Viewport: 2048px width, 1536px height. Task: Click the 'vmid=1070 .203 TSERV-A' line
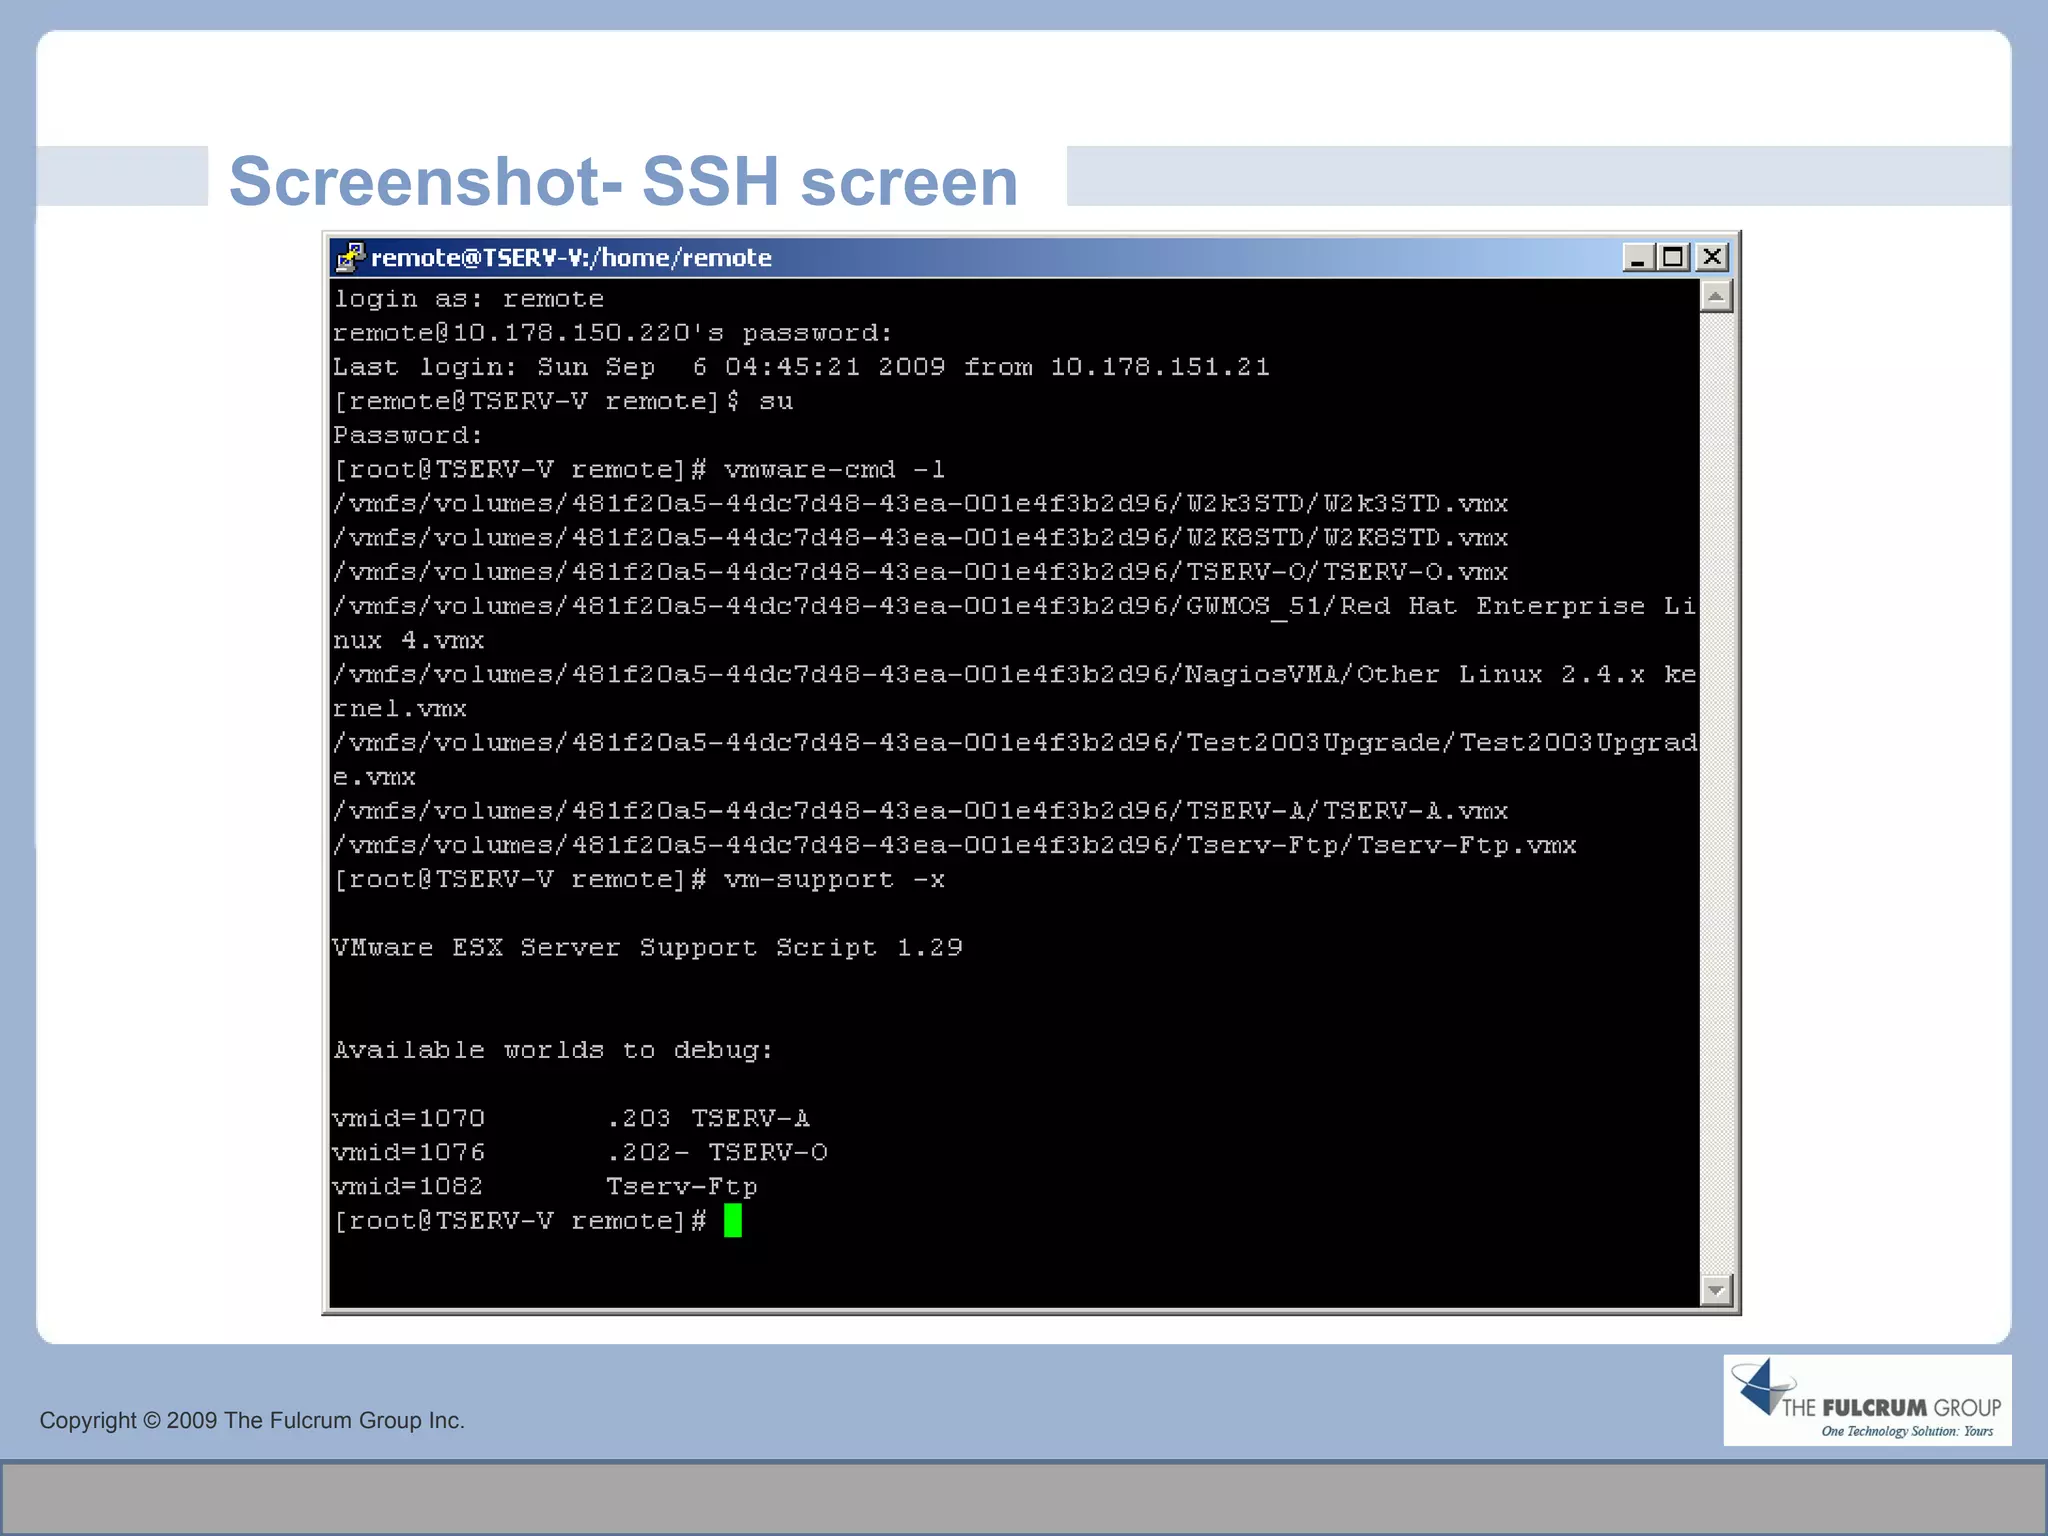(571, 1118)
